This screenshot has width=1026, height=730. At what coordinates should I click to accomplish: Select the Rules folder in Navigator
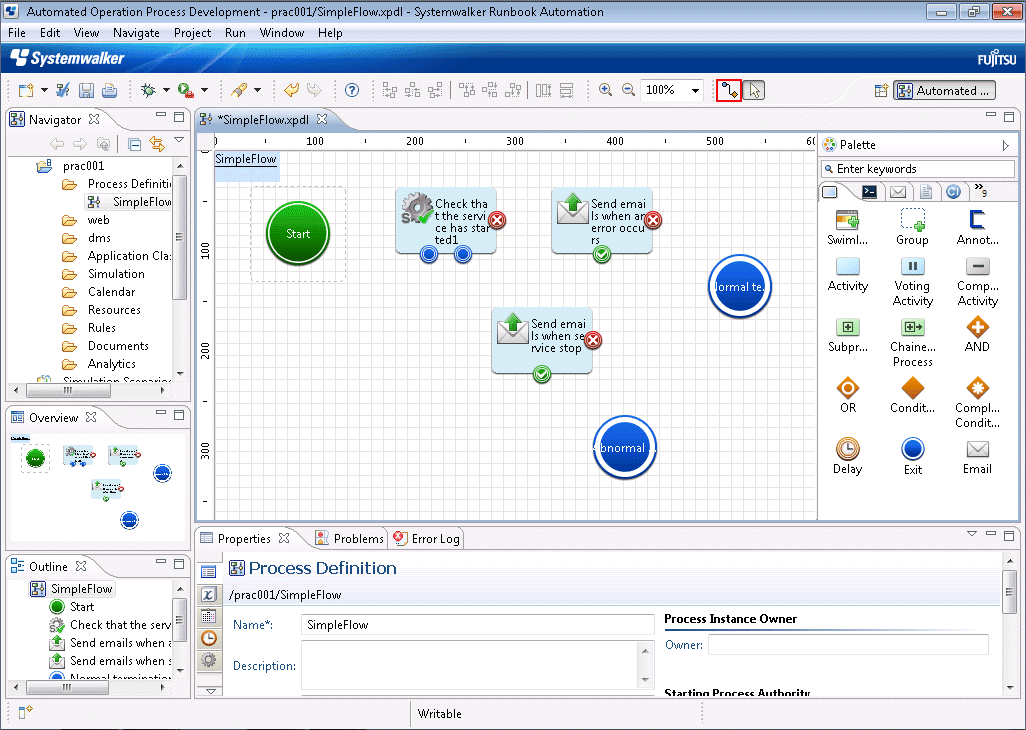[89, 328]
